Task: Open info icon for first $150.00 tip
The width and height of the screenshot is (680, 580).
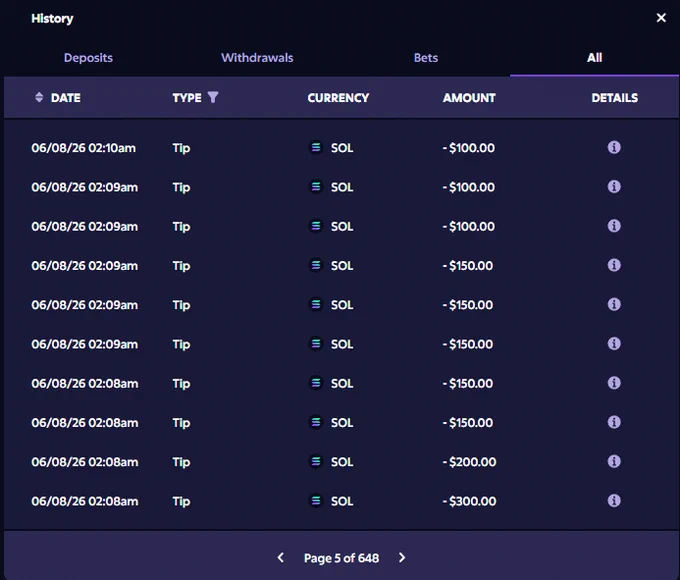Action: click(x=614, y=265)
